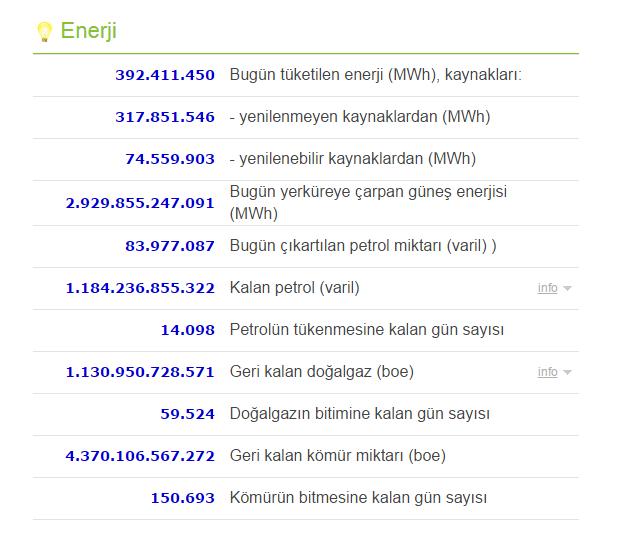Viewport: 630px width, 550px height.
Task: Select the value 150.693
Action: click(x=182, y=498)
